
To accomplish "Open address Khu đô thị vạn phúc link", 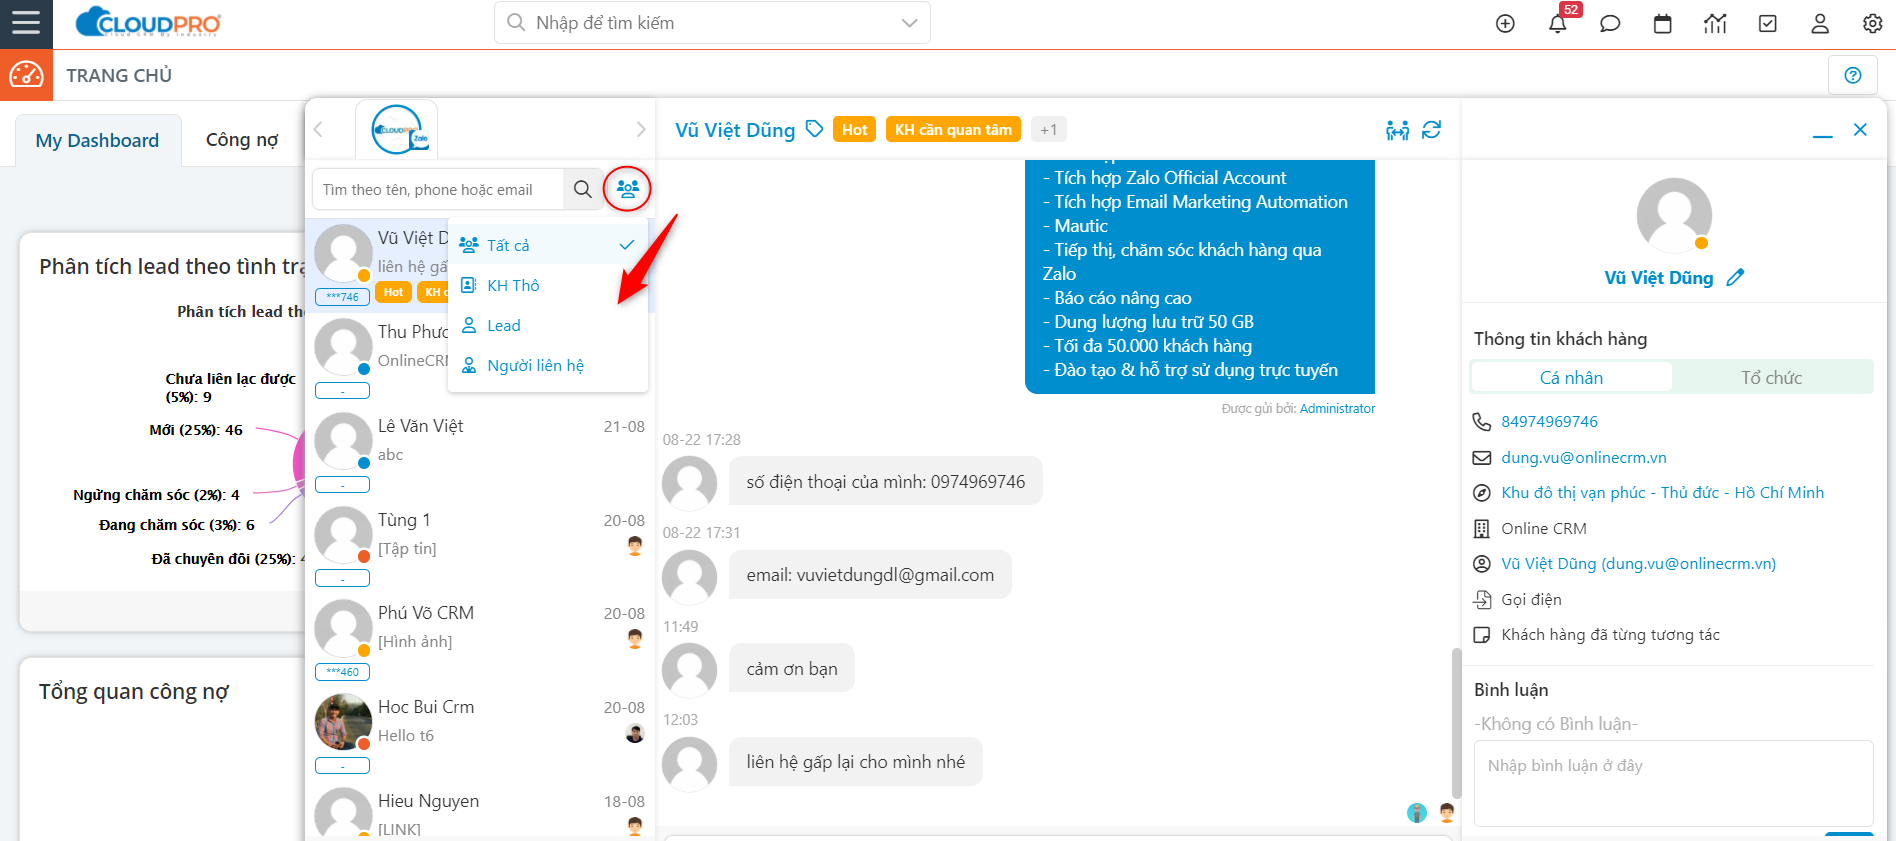I will (1662, 493).
